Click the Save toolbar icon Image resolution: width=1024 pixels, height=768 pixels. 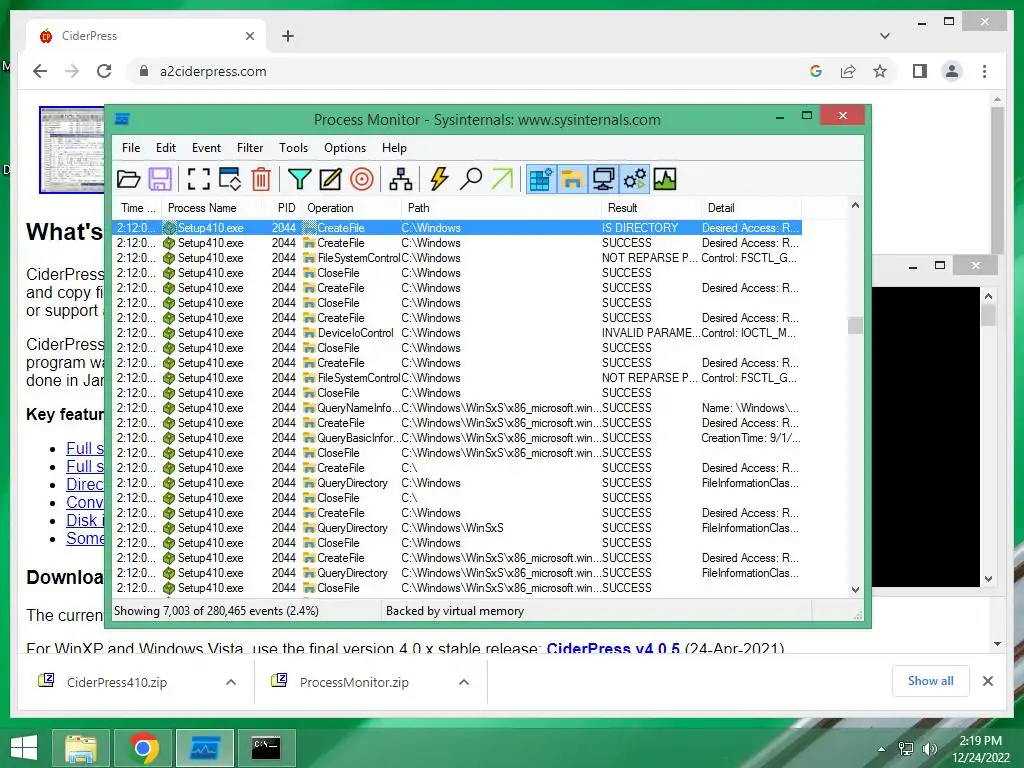(x=160, y=179)
